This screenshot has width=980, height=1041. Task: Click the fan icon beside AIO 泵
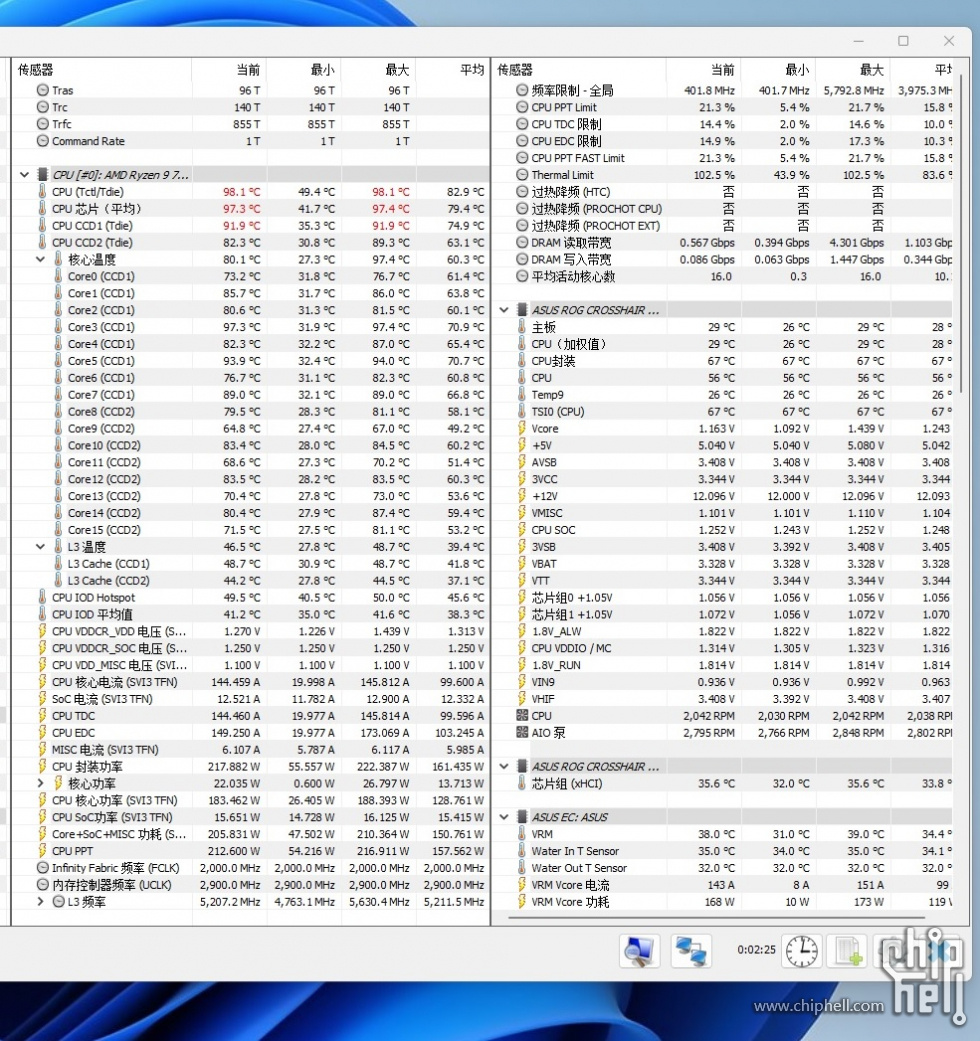click(x=522, y=733)
